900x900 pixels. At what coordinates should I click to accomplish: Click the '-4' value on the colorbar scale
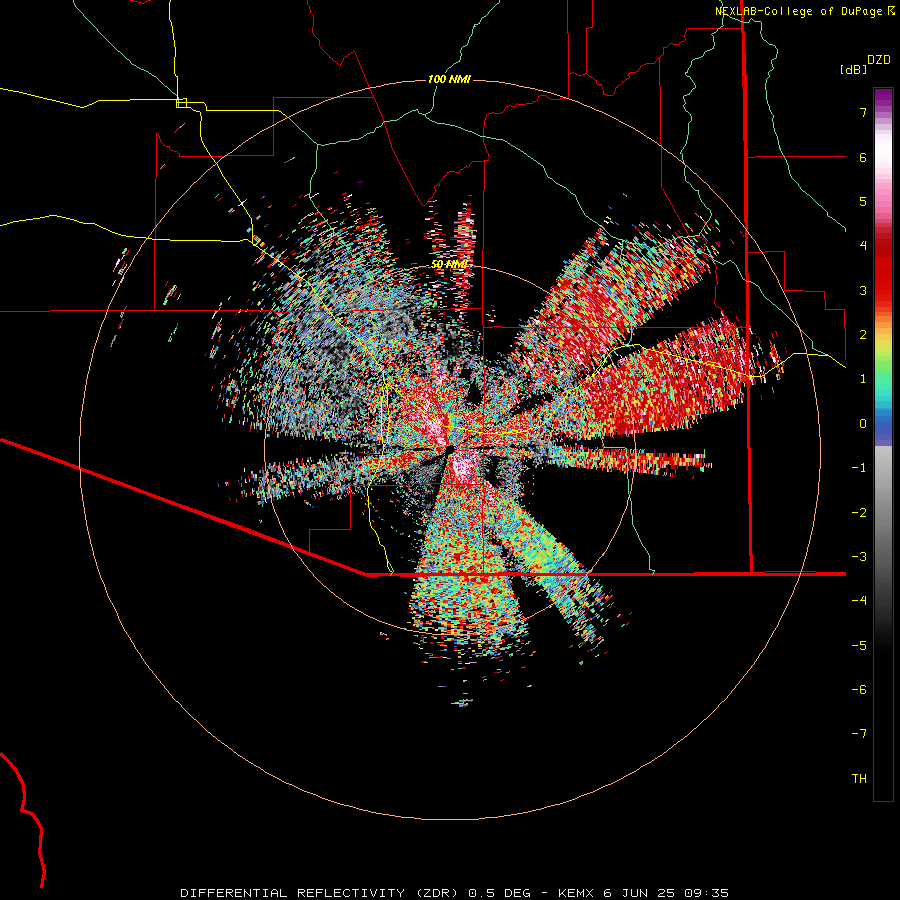point(859,601)
